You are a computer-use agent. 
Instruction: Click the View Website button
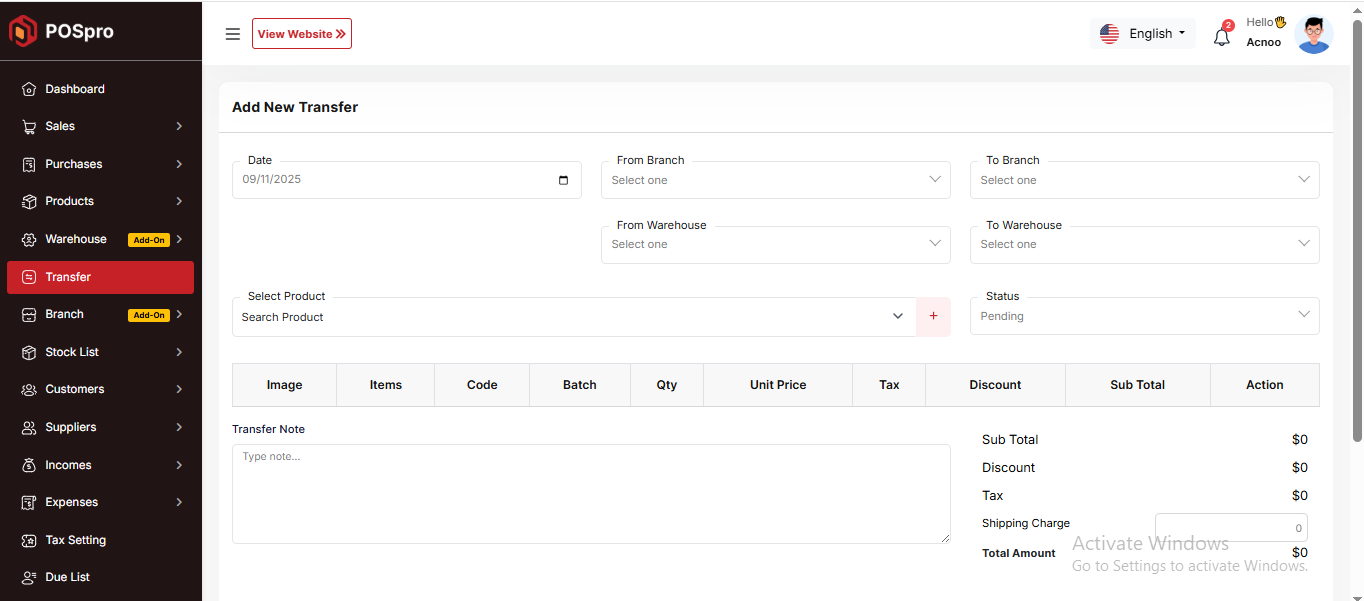(x=301, y=34)
